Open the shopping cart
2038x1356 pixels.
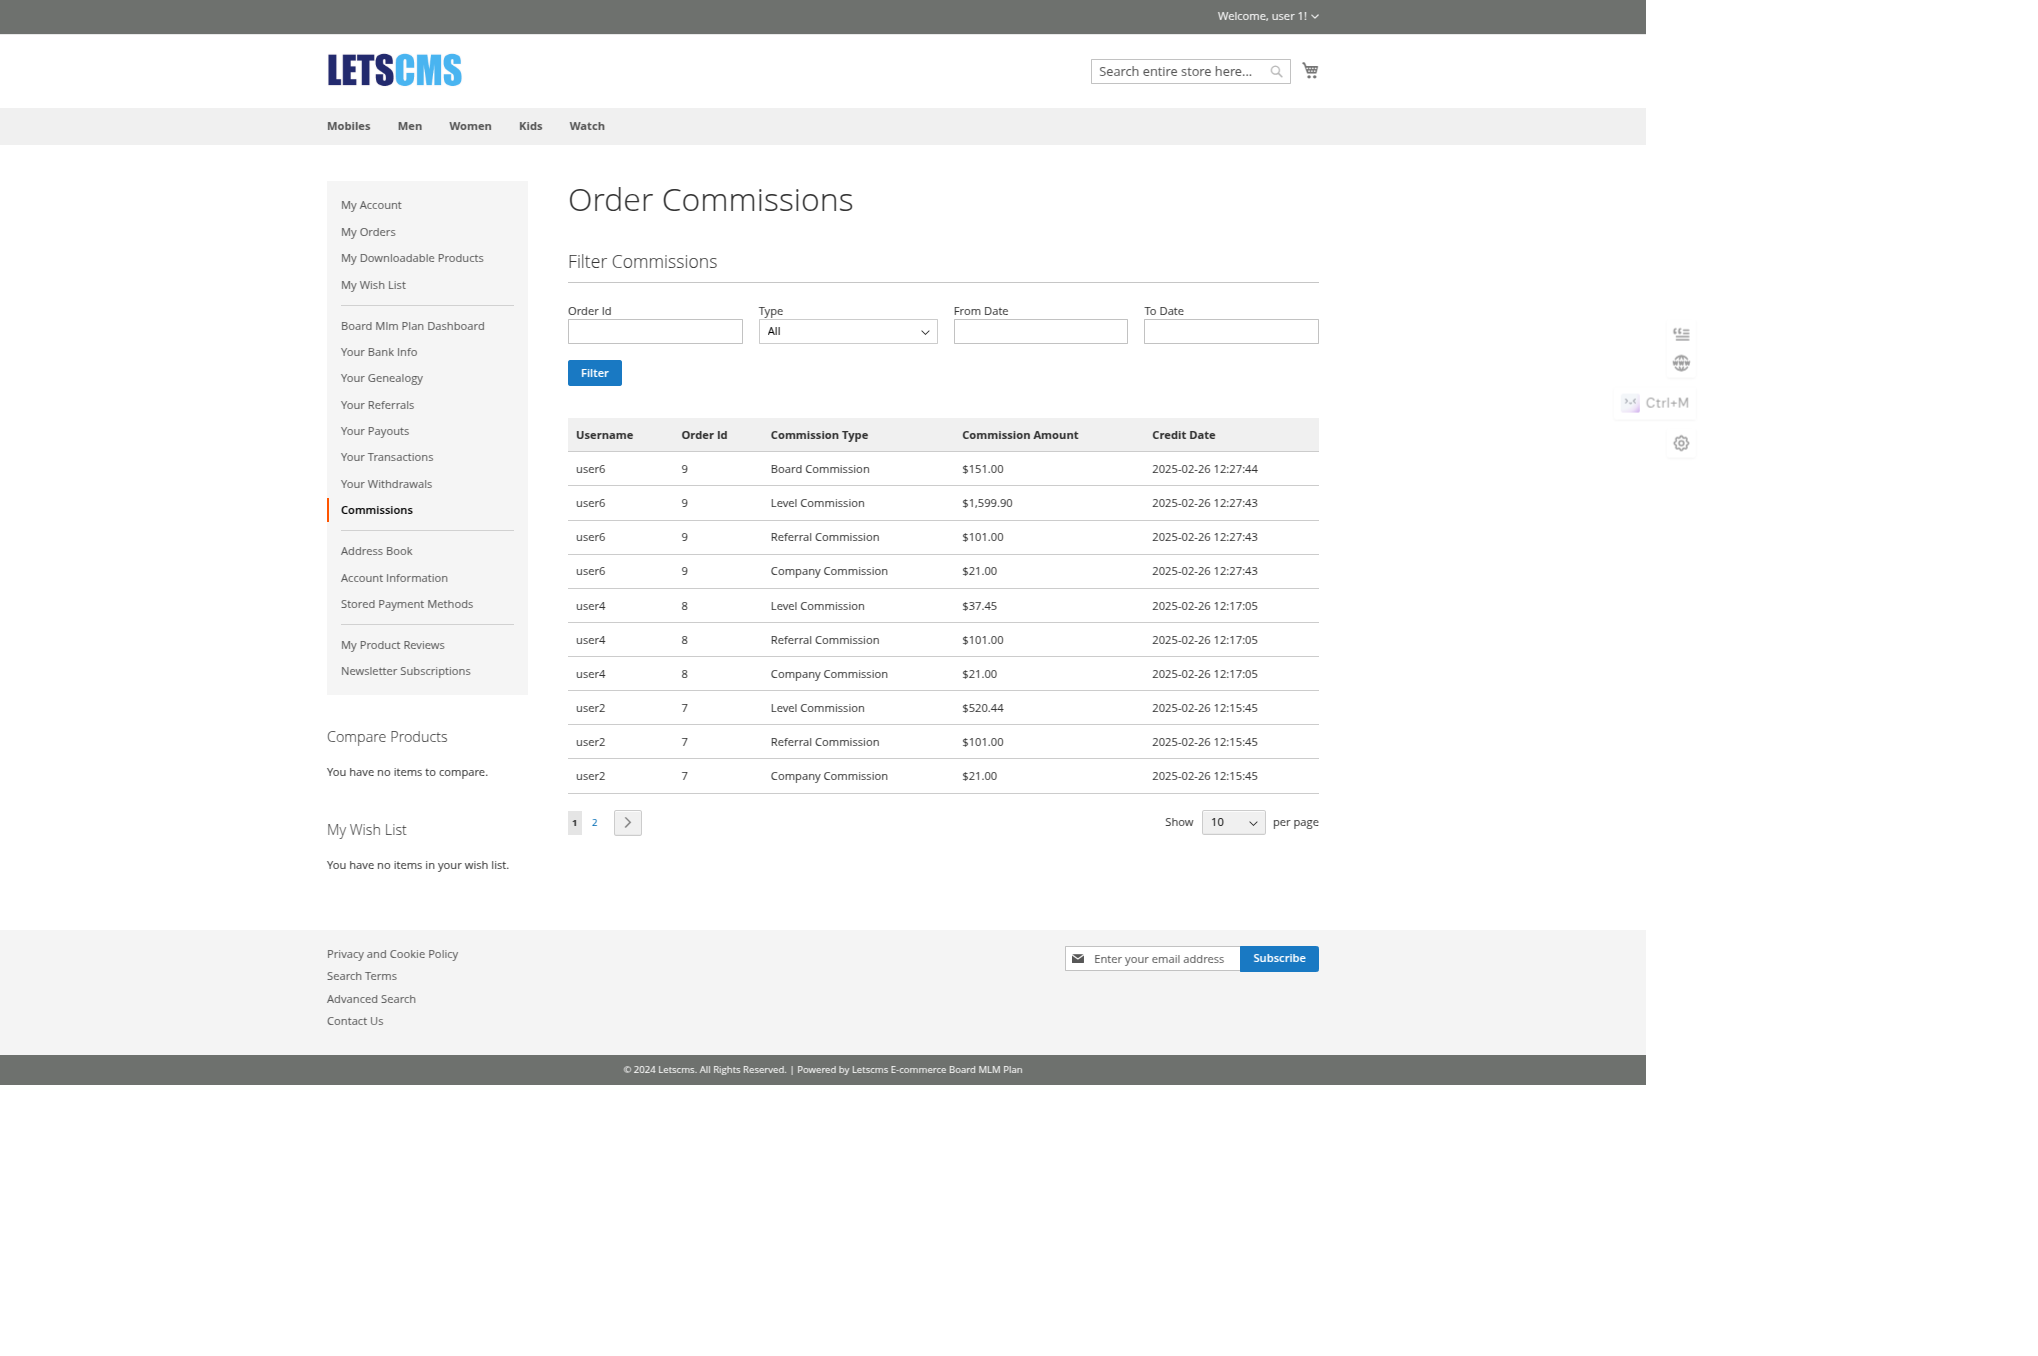coord(1310,71)
